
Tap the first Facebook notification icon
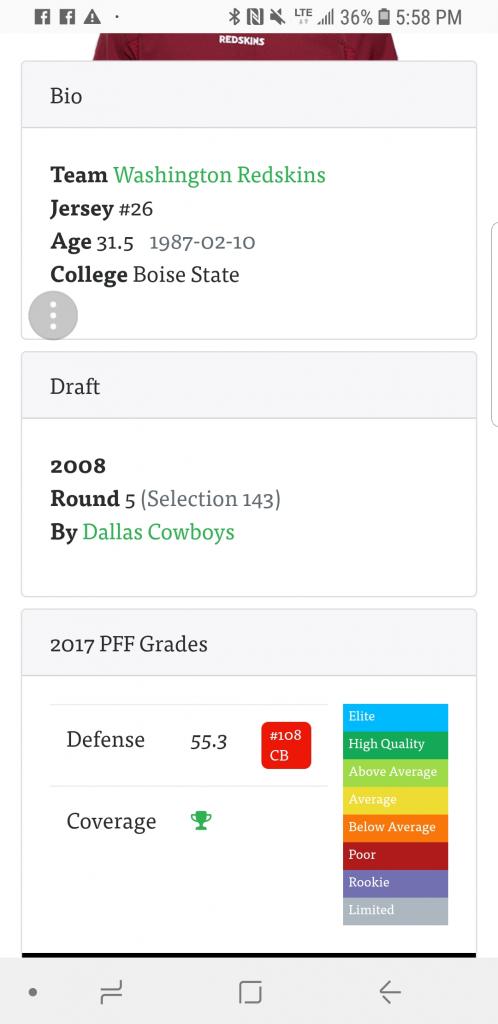[42, 16]
